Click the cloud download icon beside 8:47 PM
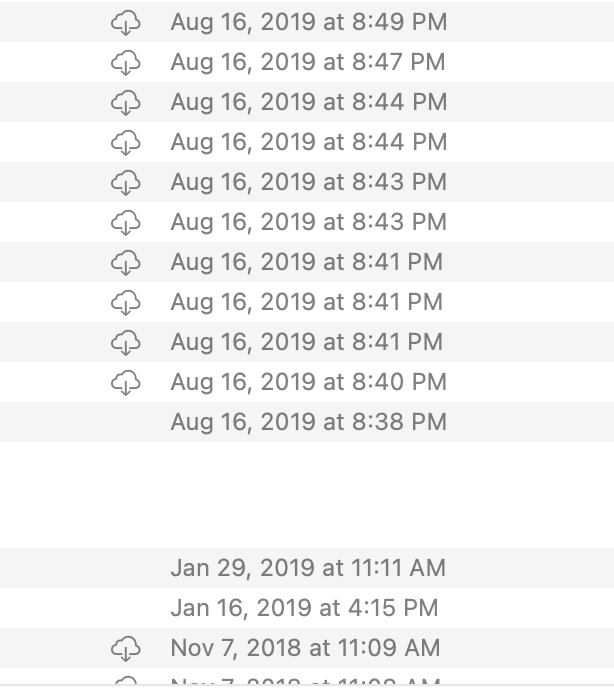The width and height of the screenshot is (614, 696). coord(126,63)
